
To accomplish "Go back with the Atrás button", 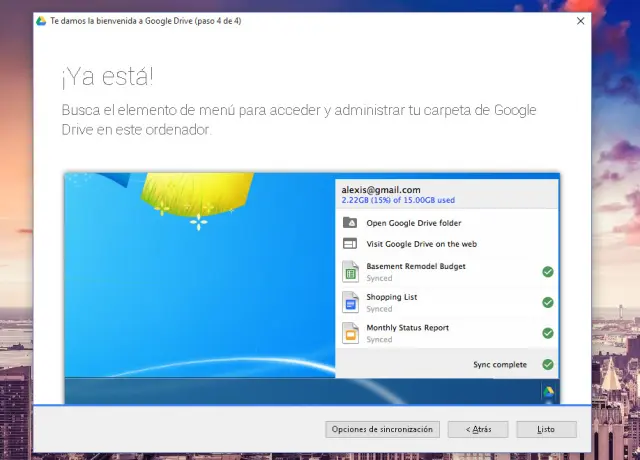I will (477, 429).
